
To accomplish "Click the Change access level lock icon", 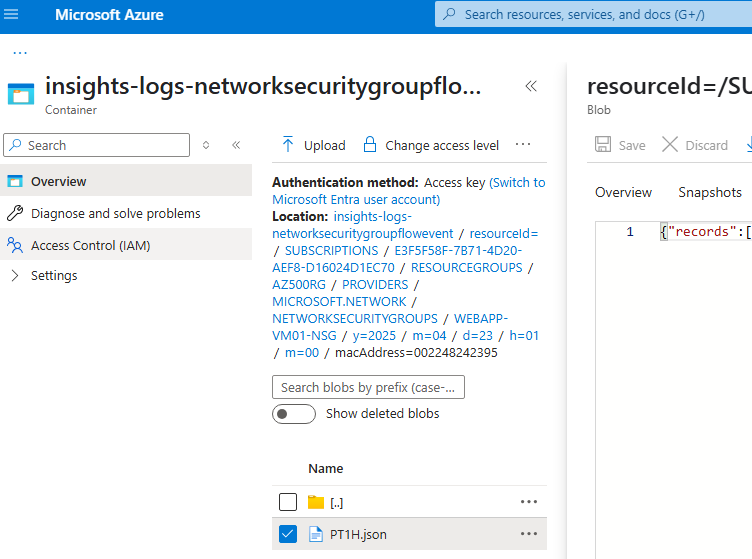I will tap(370, 145).
